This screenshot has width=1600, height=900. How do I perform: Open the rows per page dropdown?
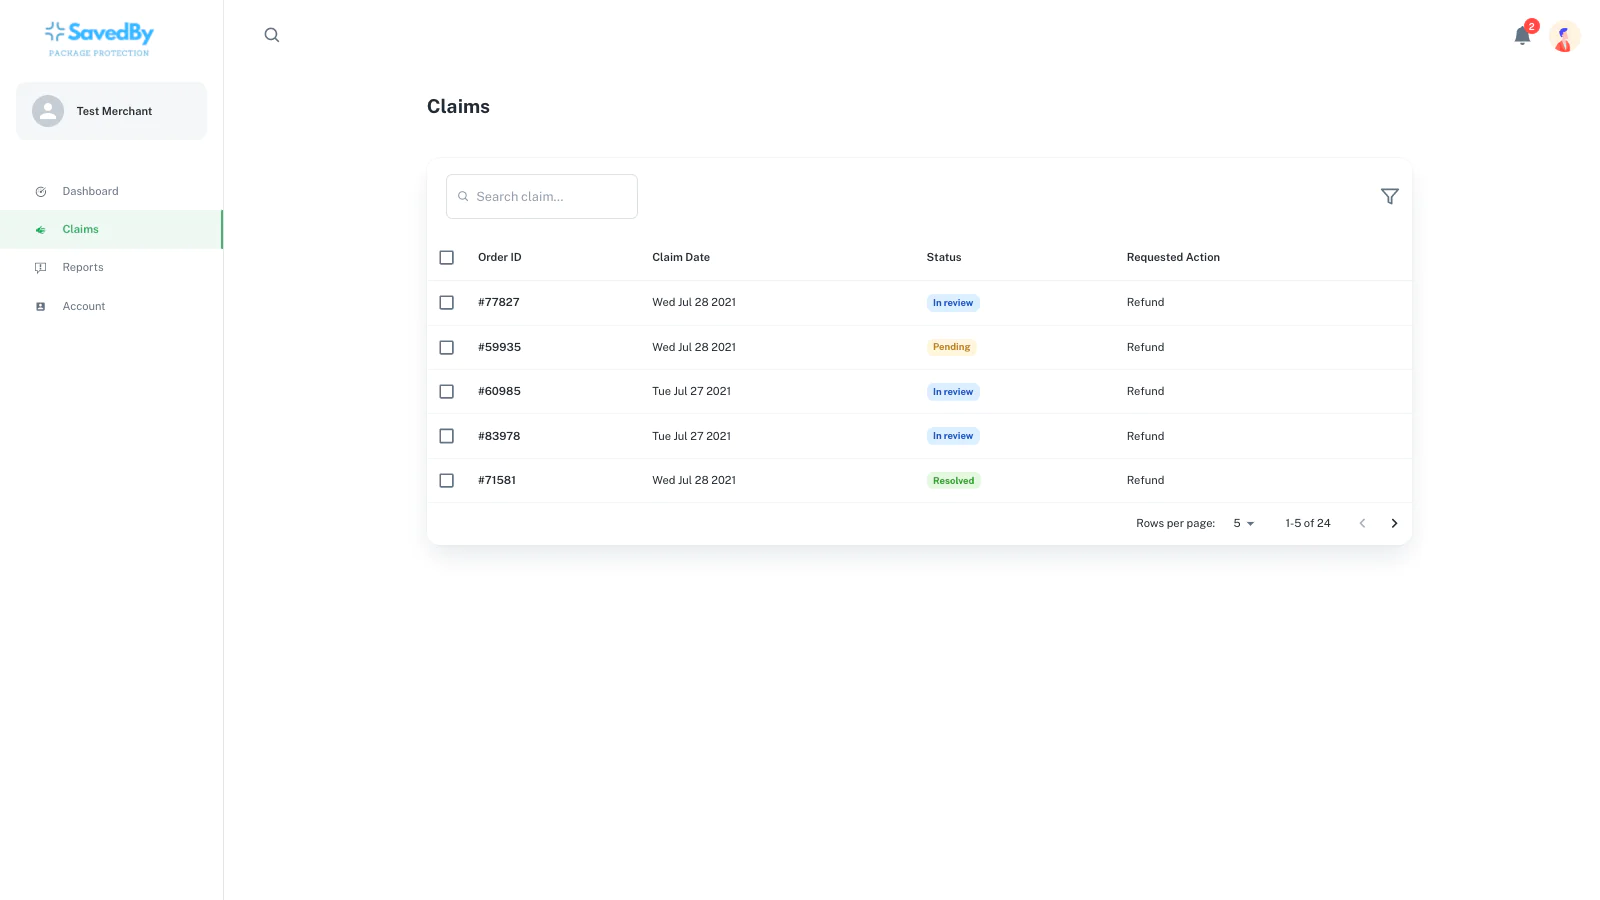pyautogui.click(x=1243, y=524)
